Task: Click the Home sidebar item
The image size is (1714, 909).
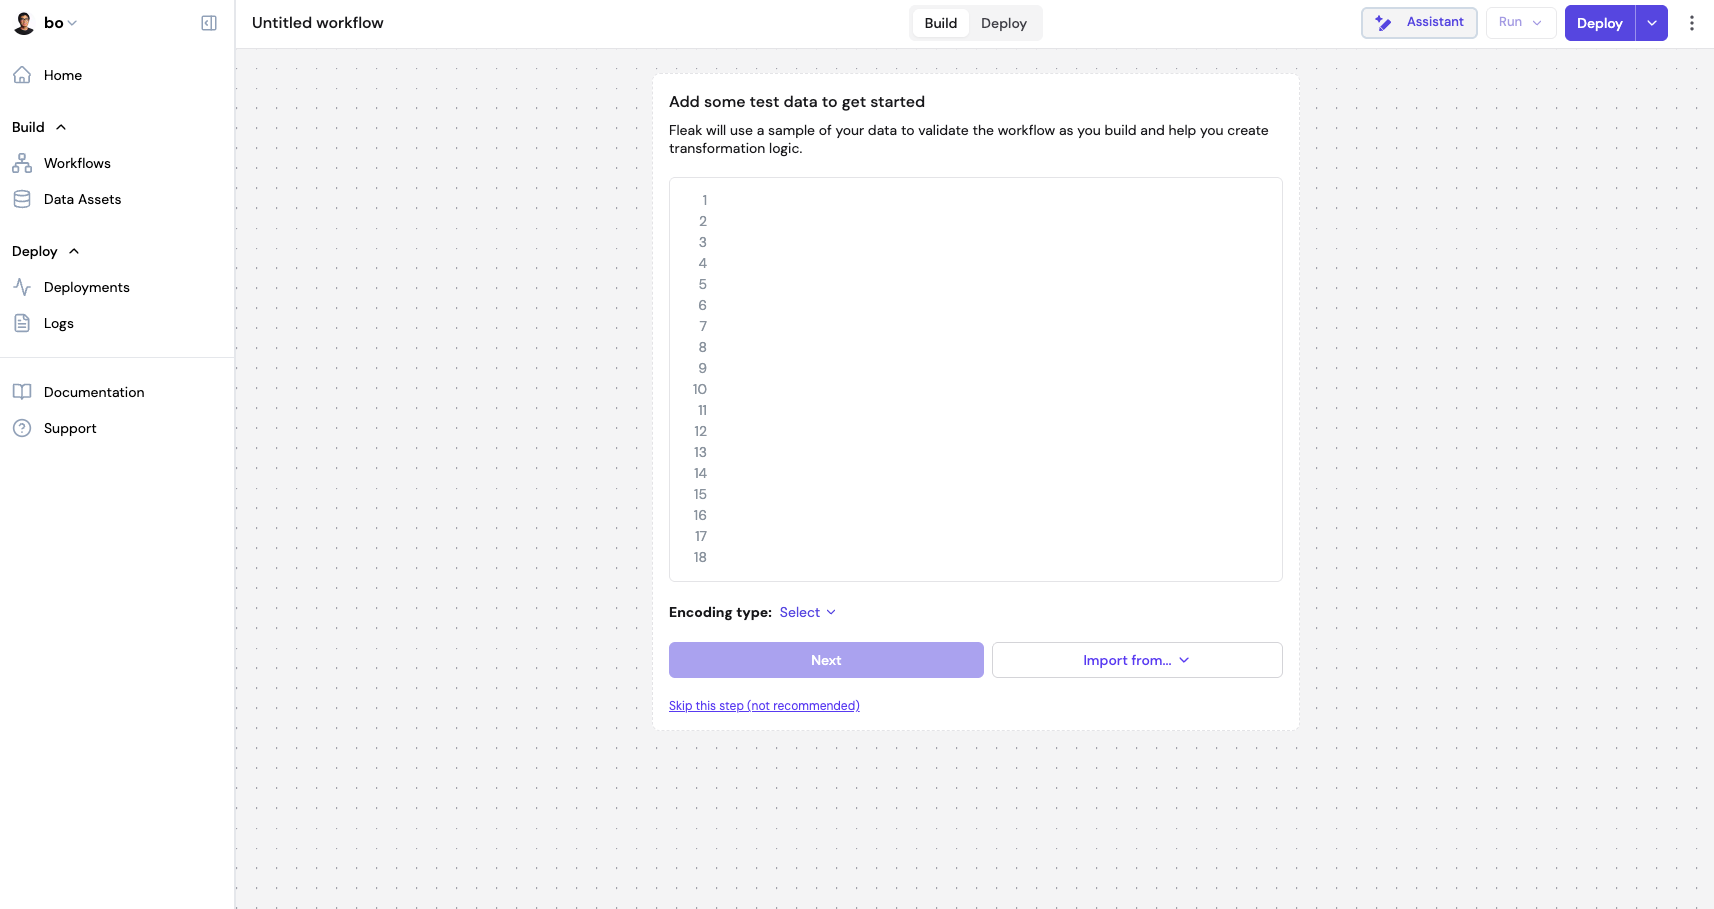Action: (62, 75)
